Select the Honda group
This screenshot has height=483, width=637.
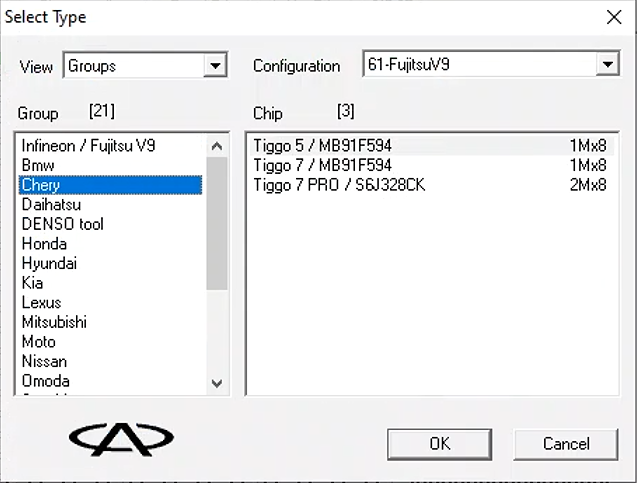coord(110,244)
